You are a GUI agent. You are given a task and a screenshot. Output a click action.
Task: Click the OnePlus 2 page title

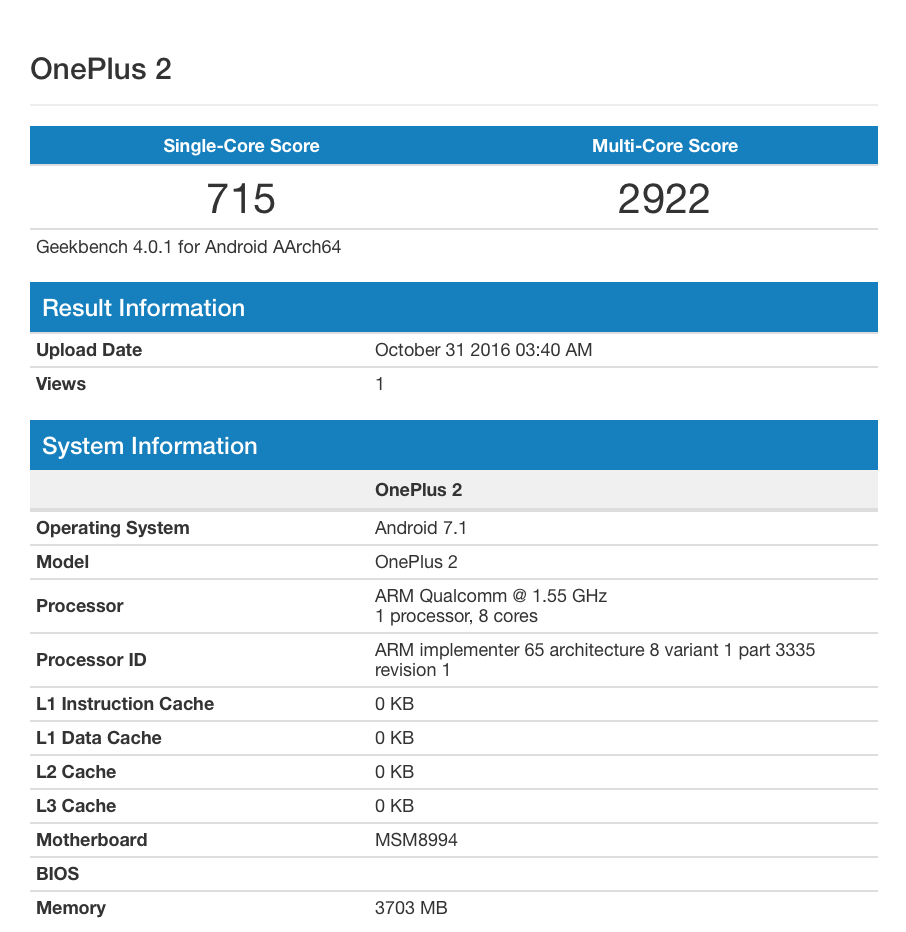click(101, 69)
